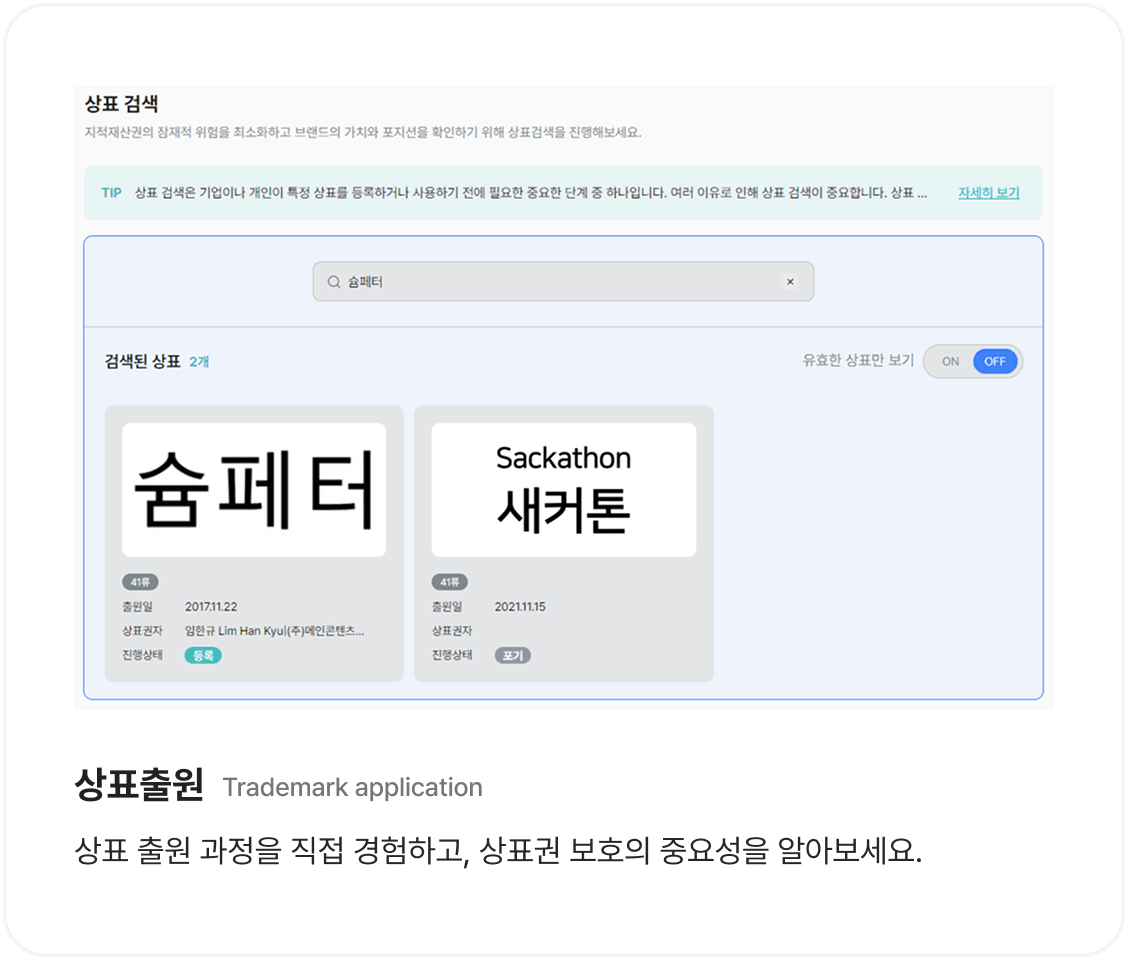Click the 유효한 상표만 보기 label
Image resolution: width=1128 pixels, height=960 pixels.
[858, 361]
